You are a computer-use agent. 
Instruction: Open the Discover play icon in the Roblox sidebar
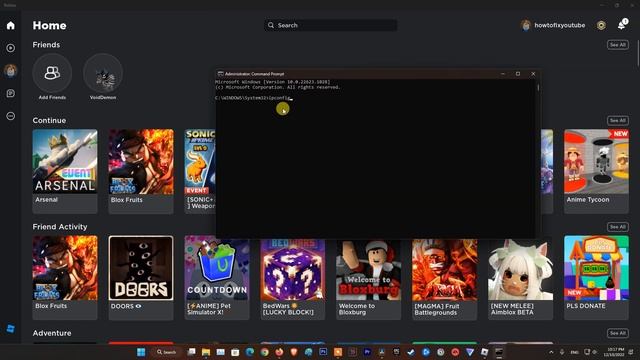[11, 48]
